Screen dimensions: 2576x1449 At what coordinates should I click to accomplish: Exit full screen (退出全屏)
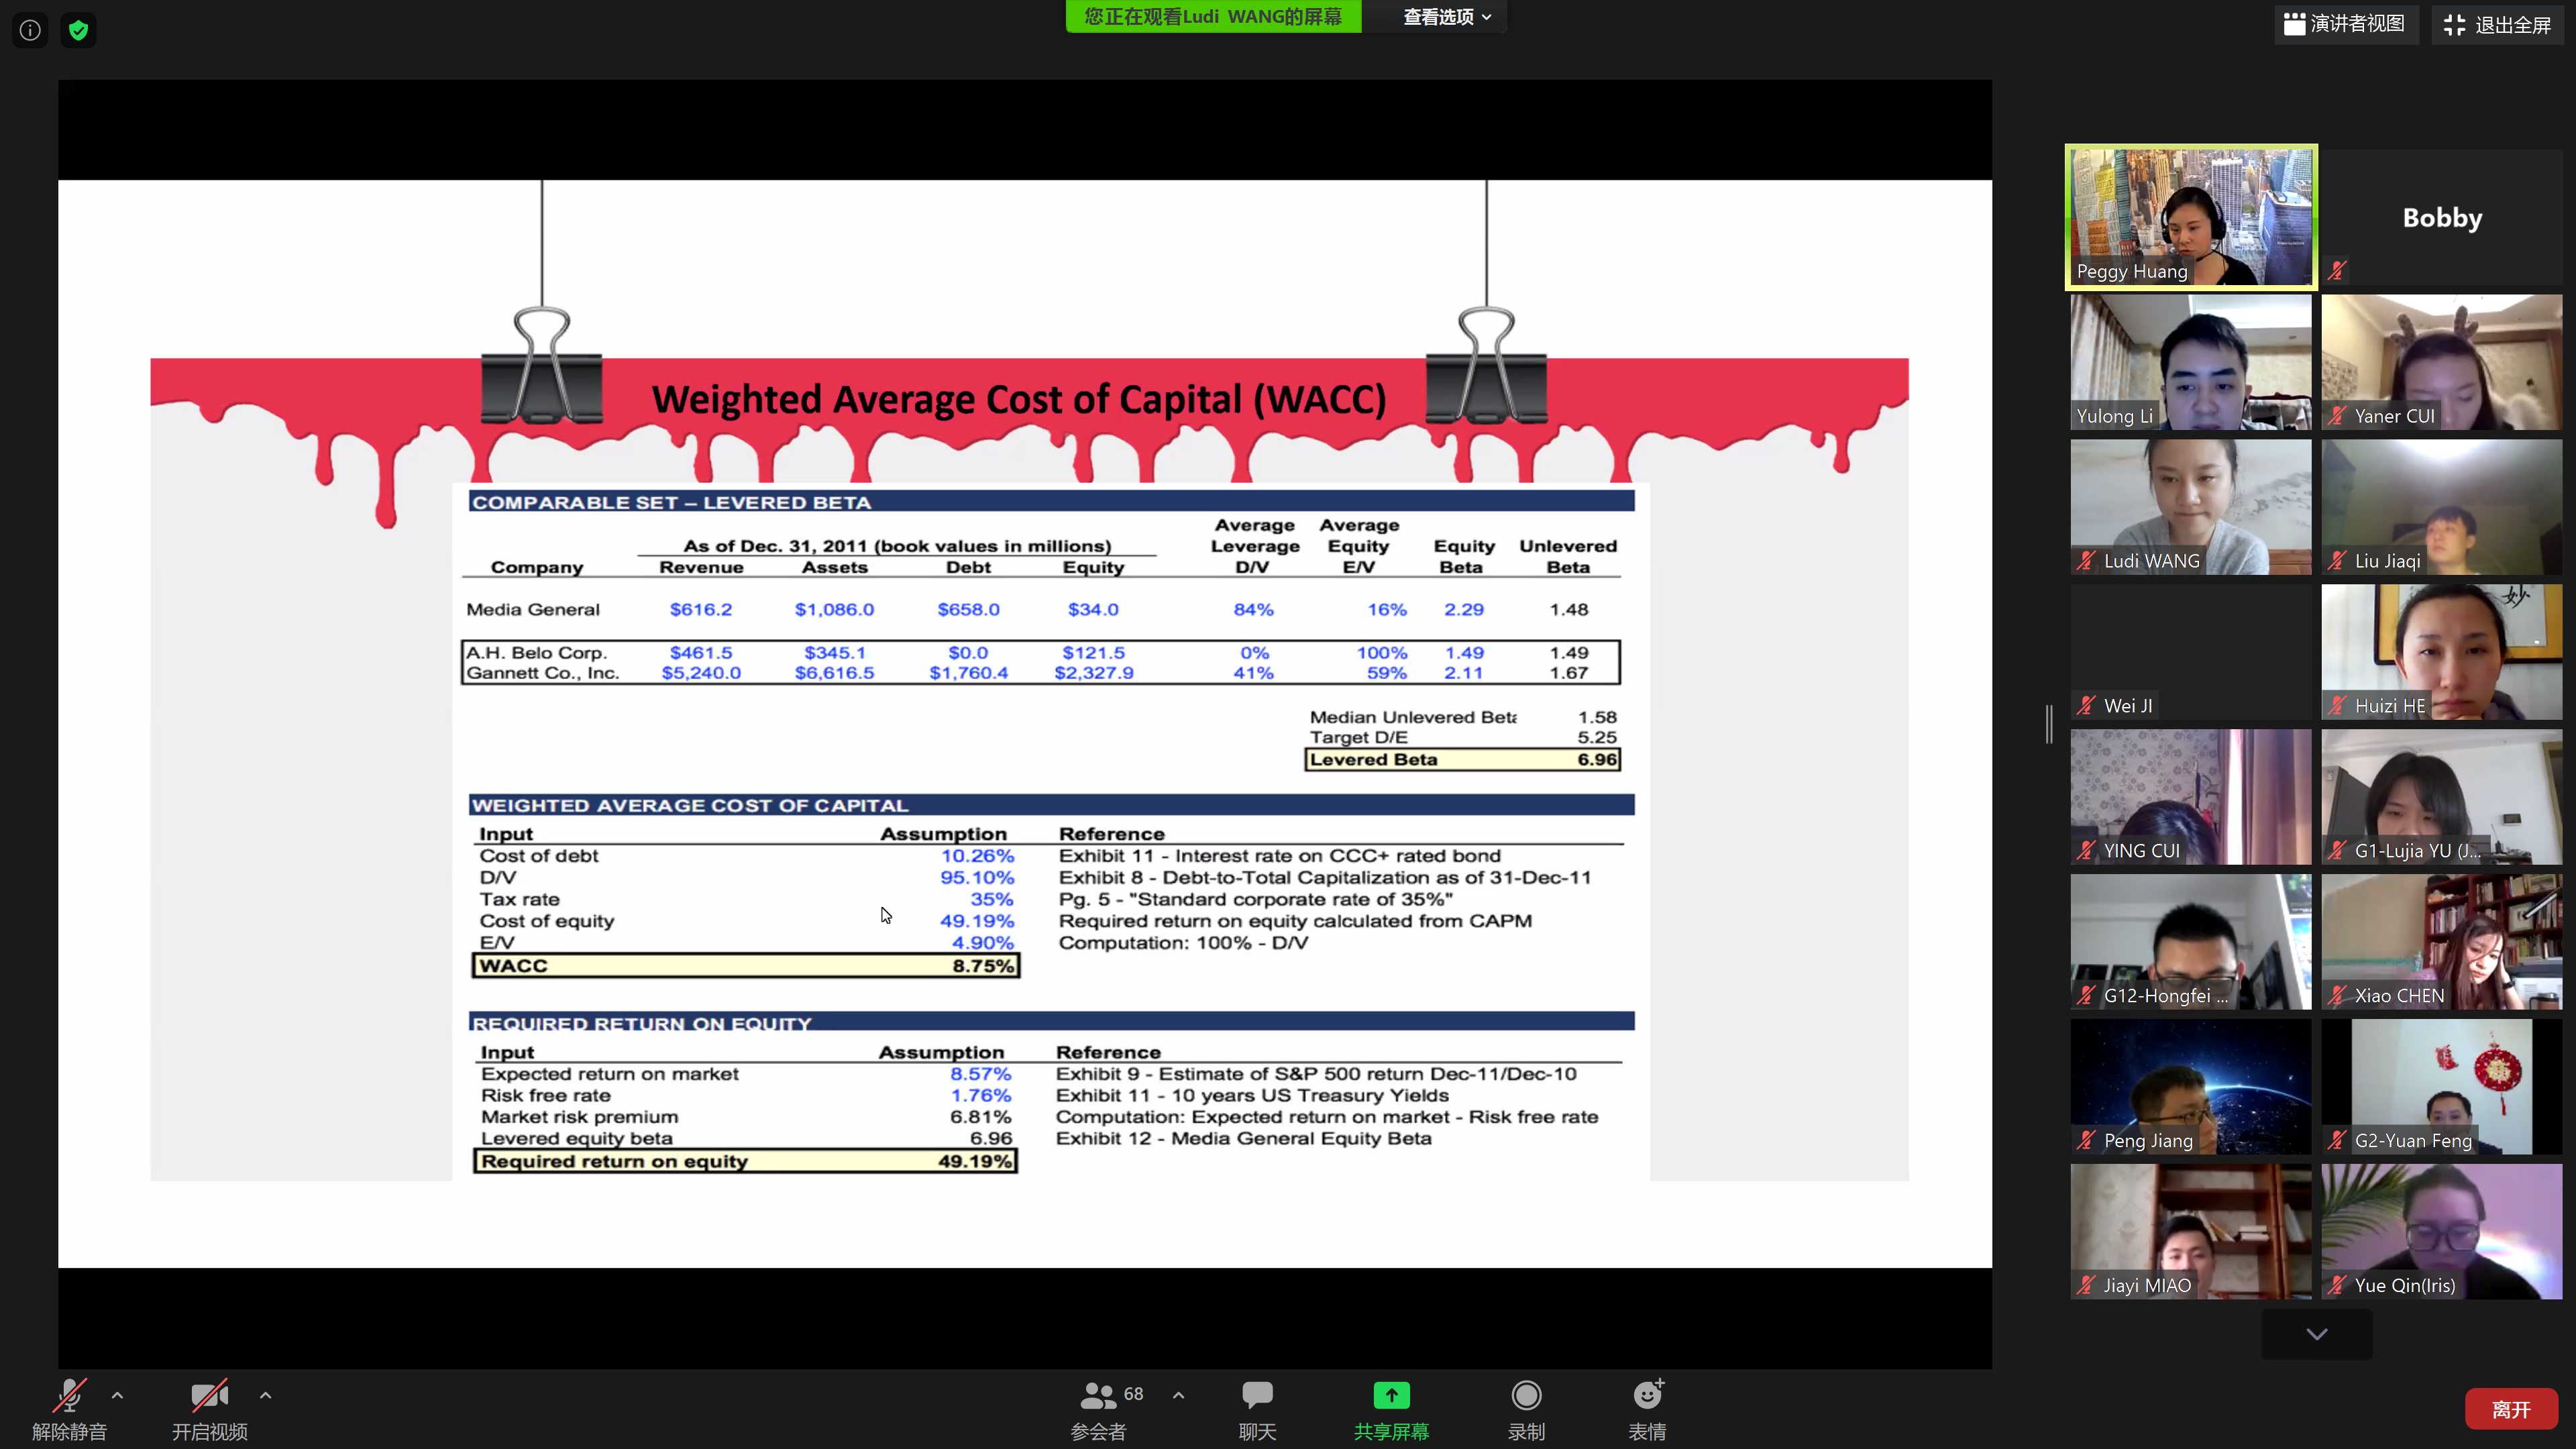(2497, 25)
